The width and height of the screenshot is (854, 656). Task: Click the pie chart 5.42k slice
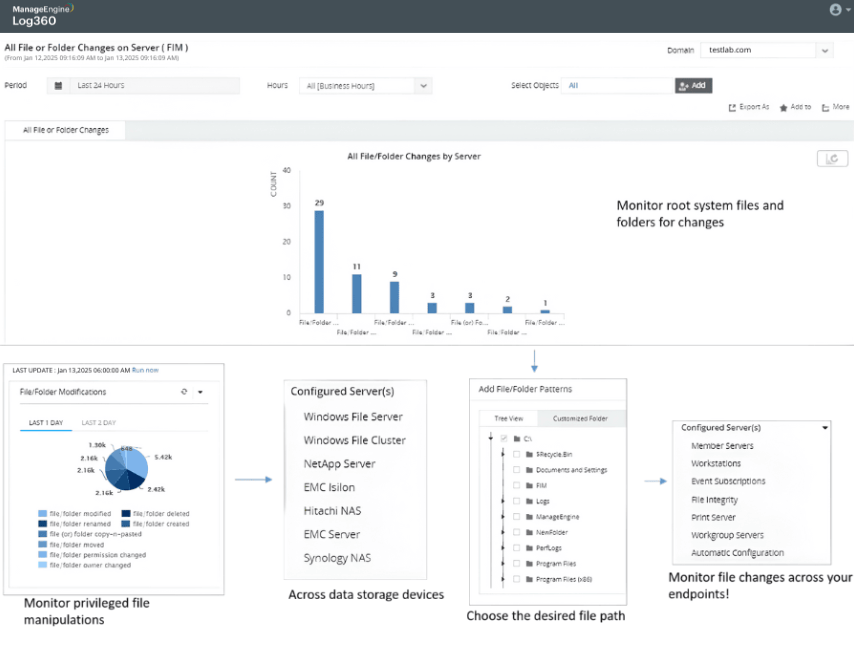(x=138, y=464)
